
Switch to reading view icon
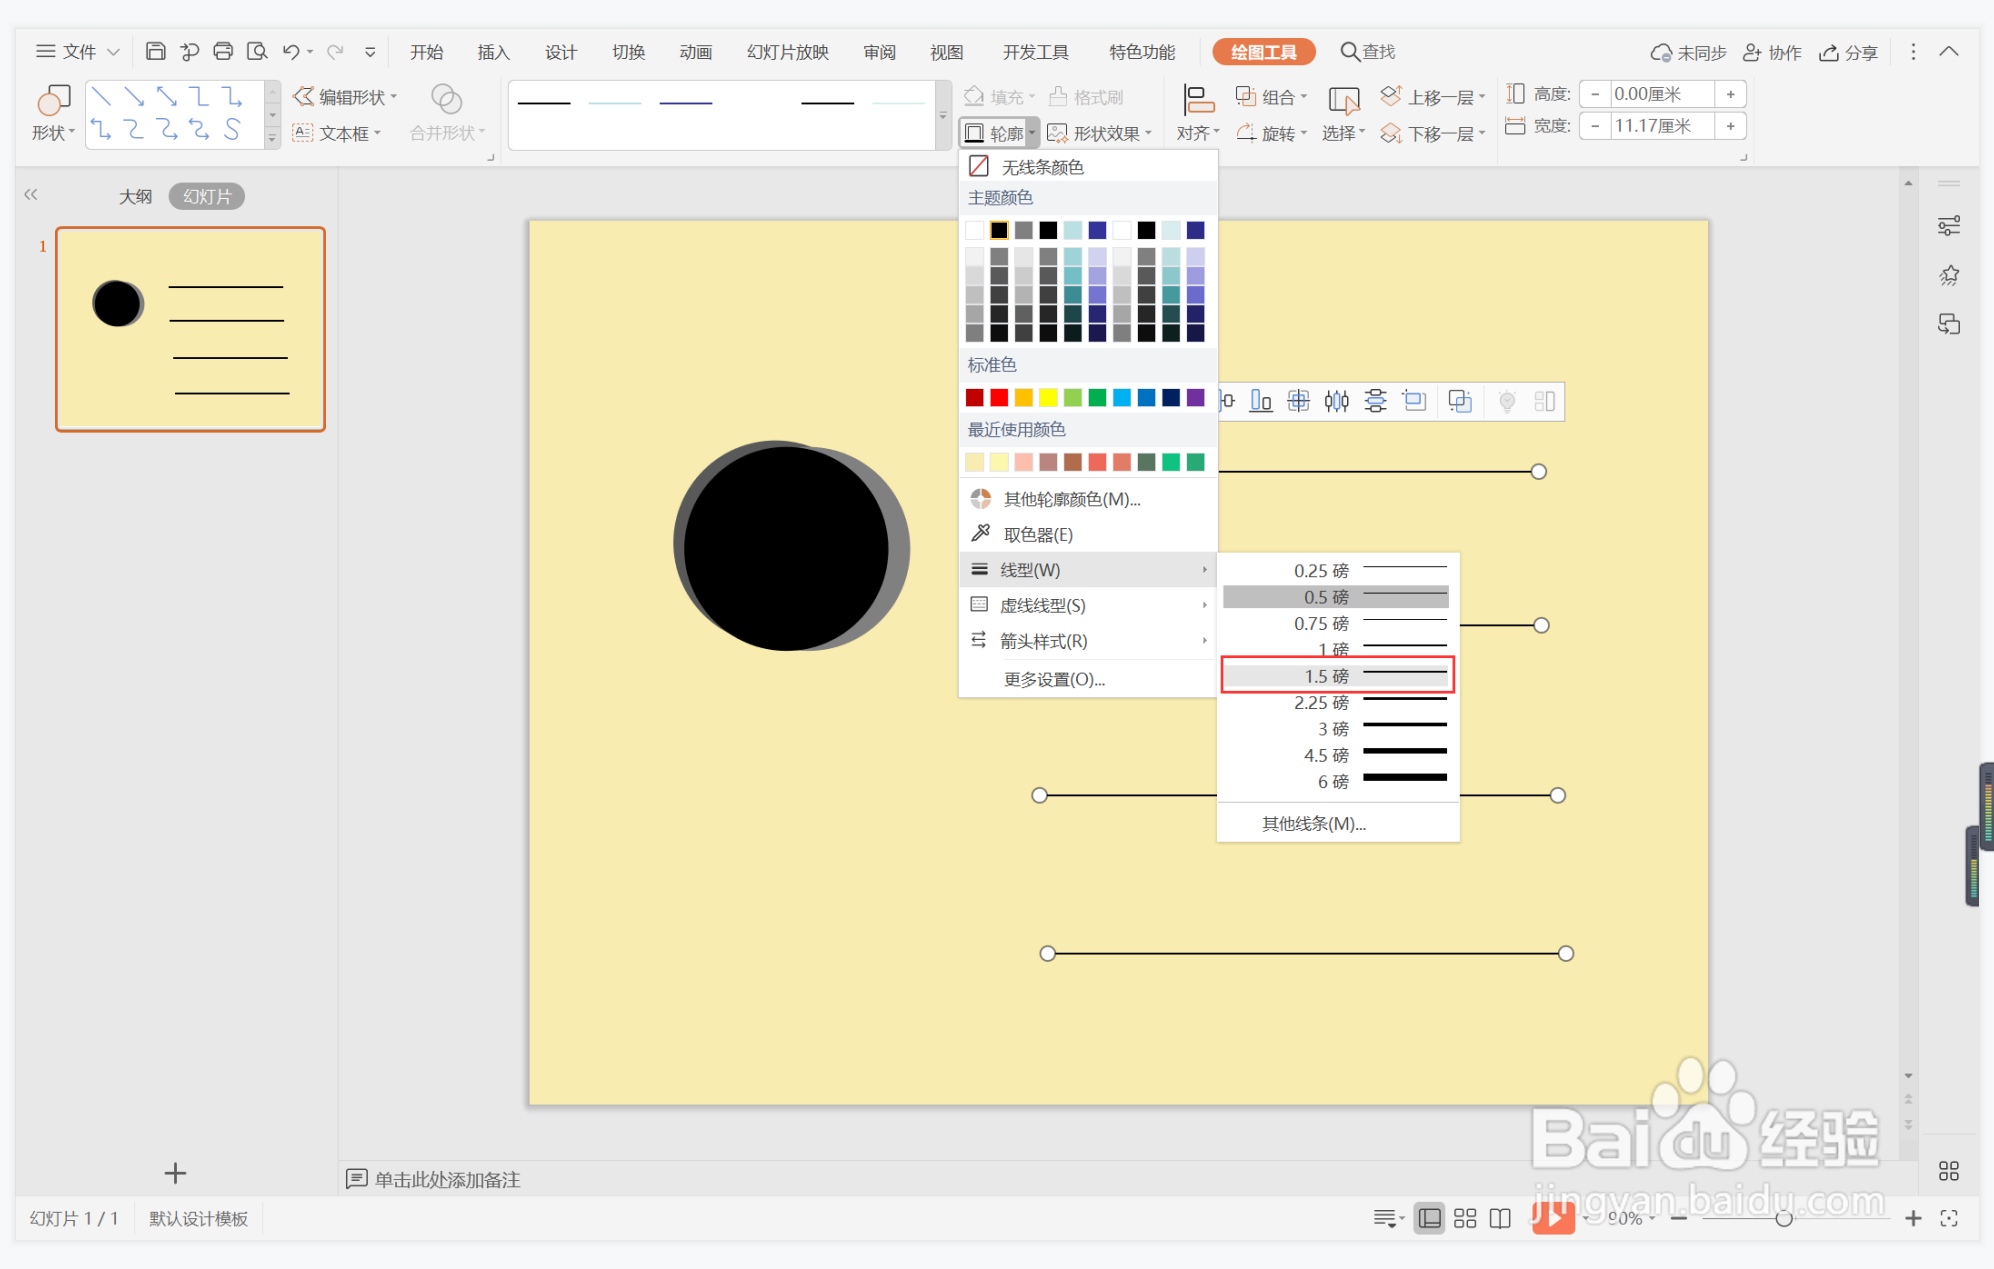tap(1500, 1218)
